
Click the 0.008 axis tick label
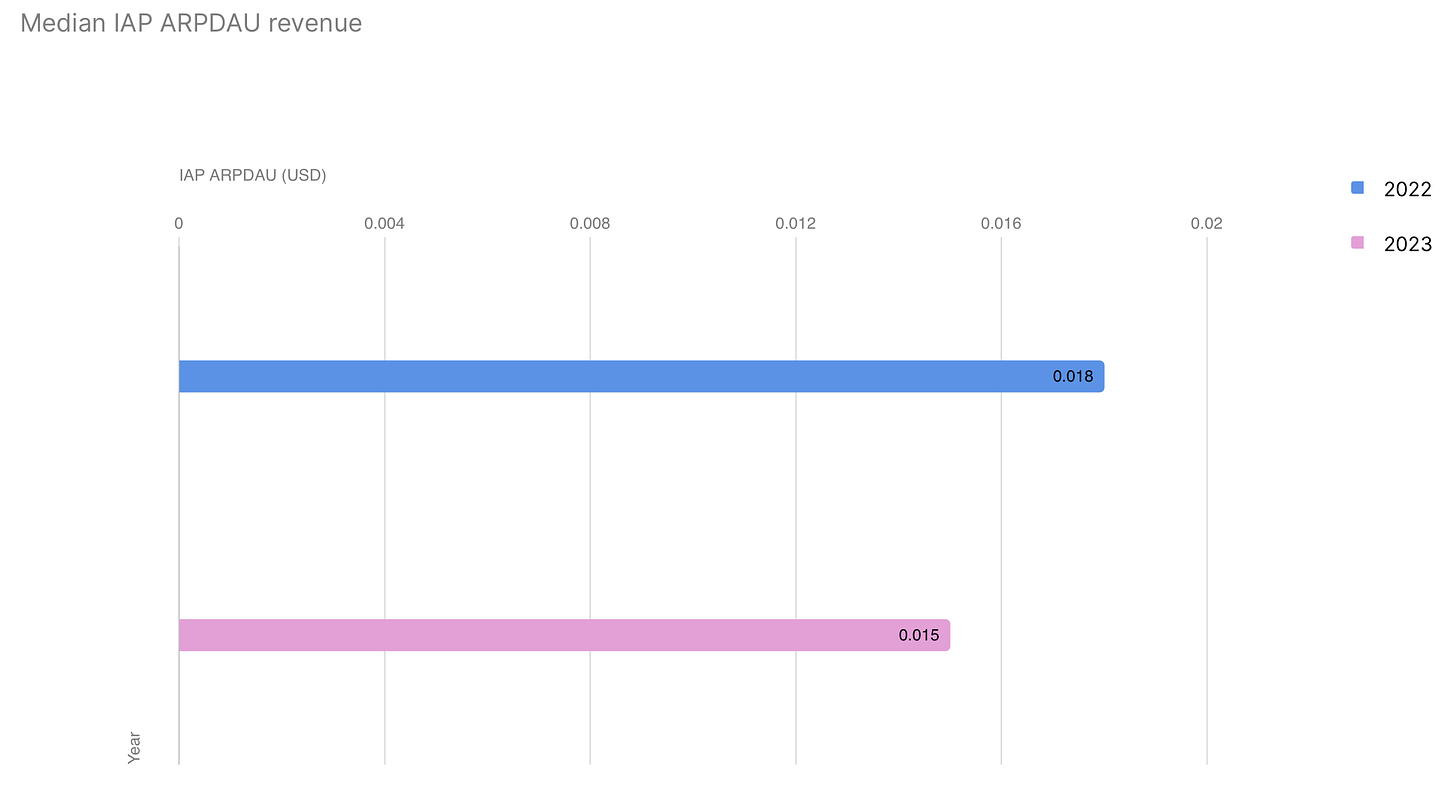coord(590,224)
